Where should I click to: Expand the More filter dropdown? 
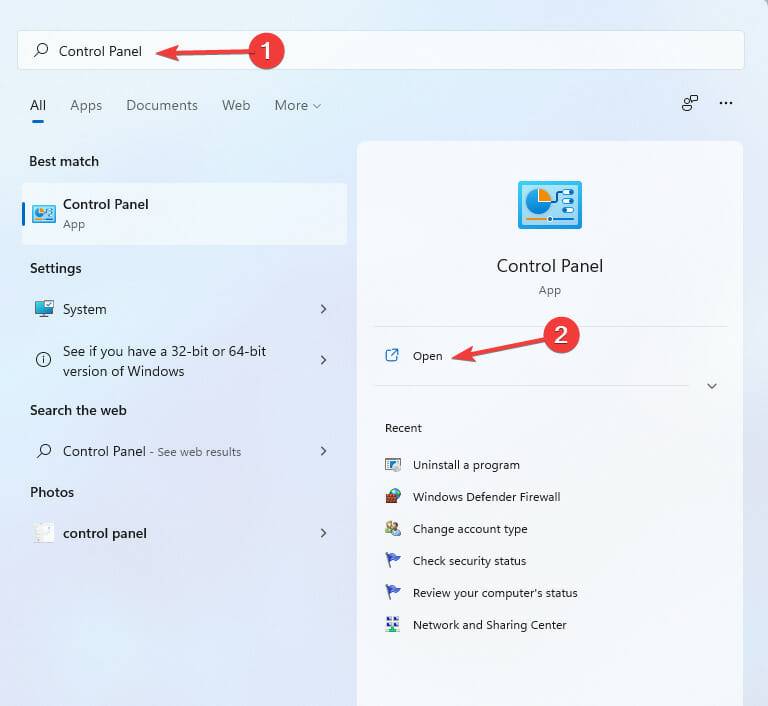pyautogui.click(x=297, y=105)
